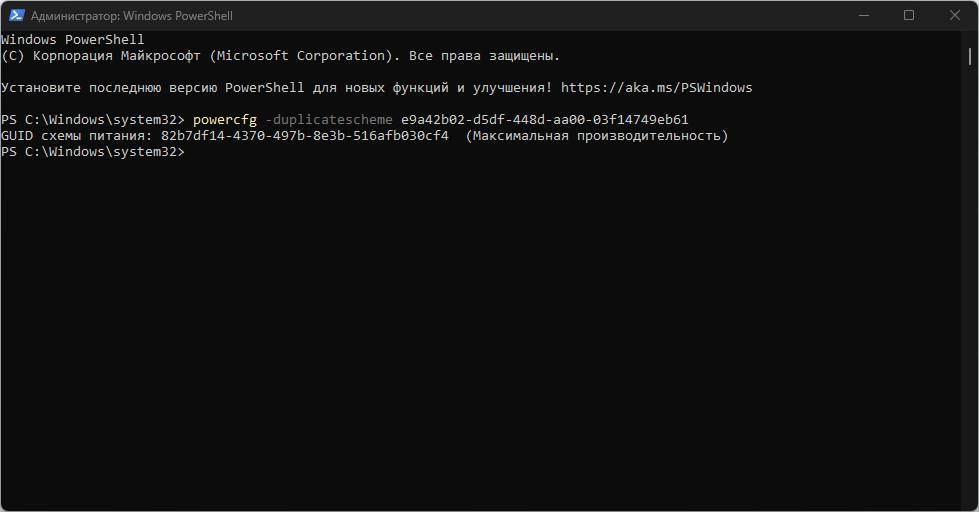Image resolution: width=979 pixels, height=512 pixels.
Task: Click the "(Максимальная производительность)" scheme name
Action: [597, 136]
